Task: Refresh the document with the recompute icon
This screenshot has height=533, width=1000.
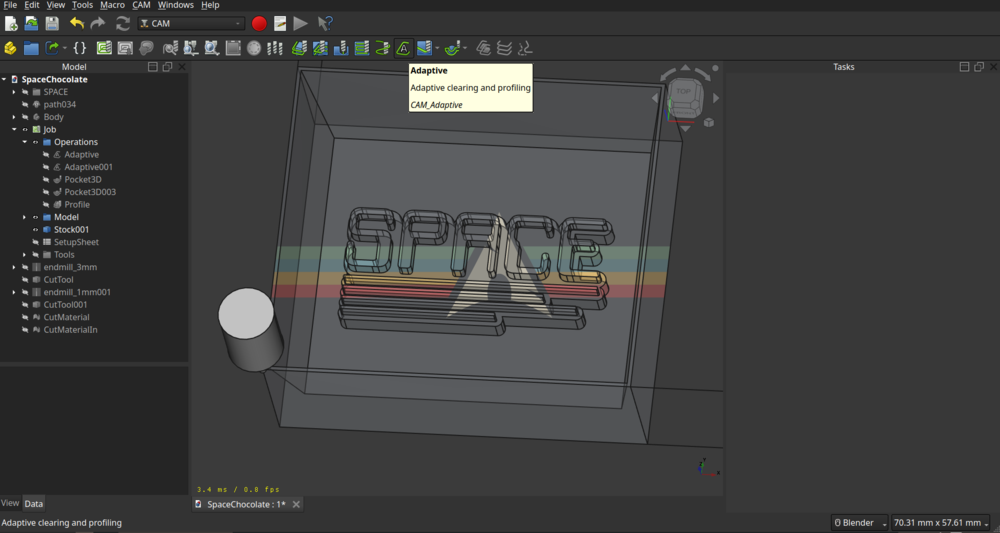Action: (122, 24)
